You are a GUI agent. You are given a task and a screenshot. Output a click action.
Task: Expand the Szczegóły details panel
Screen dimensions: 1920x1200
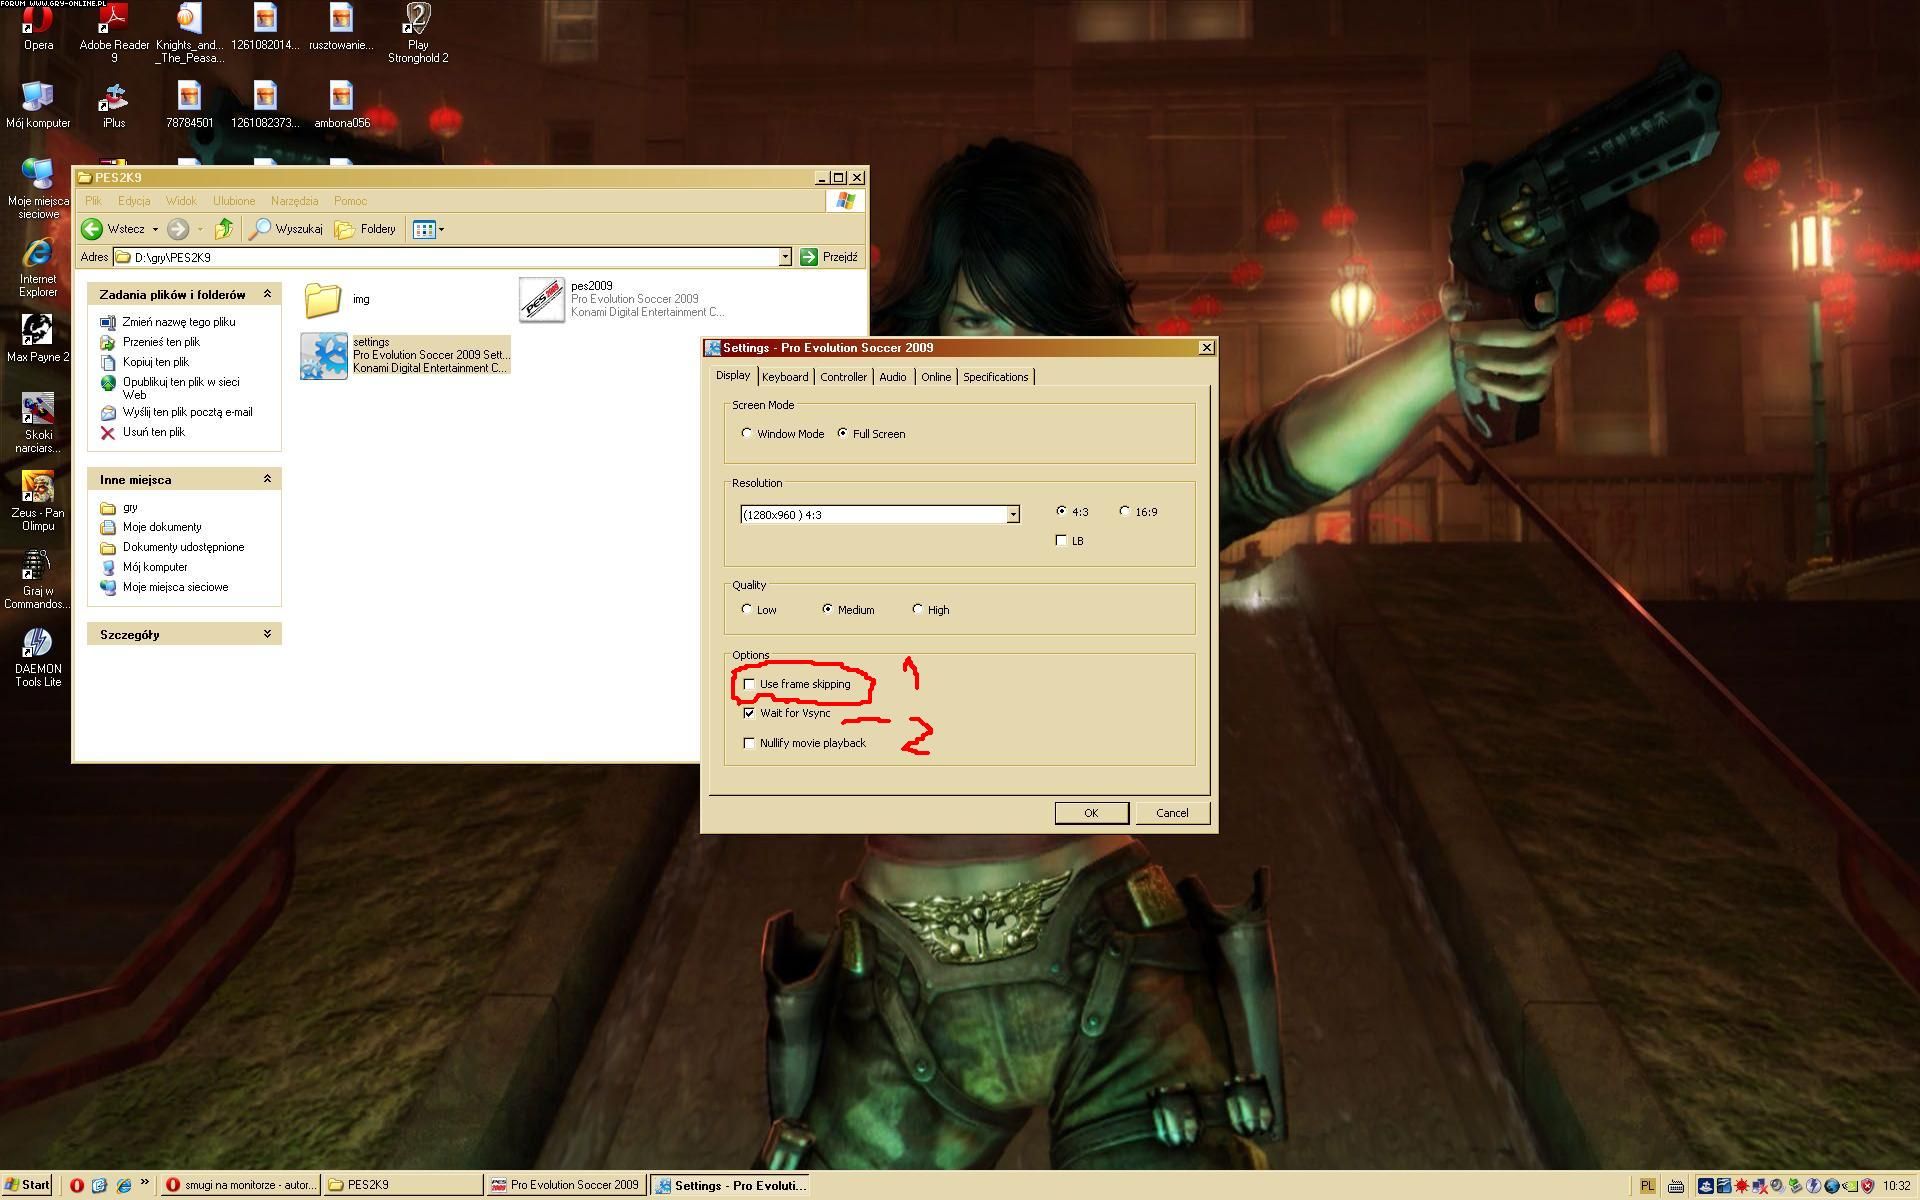click(267, 634)
